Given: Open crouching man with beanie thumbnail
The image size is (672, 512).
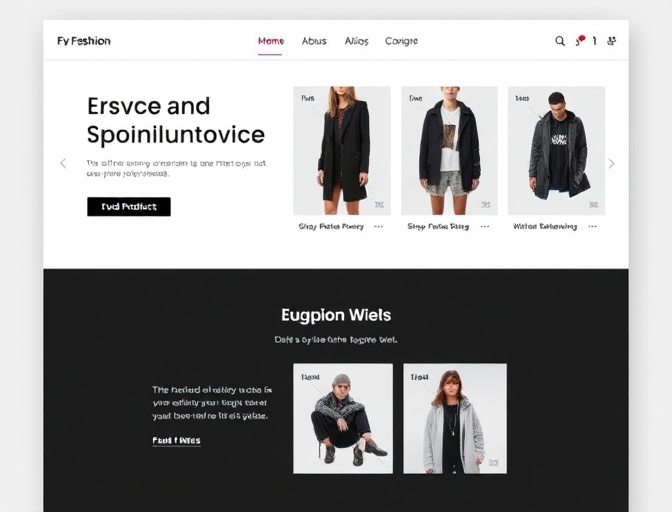Looking at the screenshot, I should click(x=343, y=419).
